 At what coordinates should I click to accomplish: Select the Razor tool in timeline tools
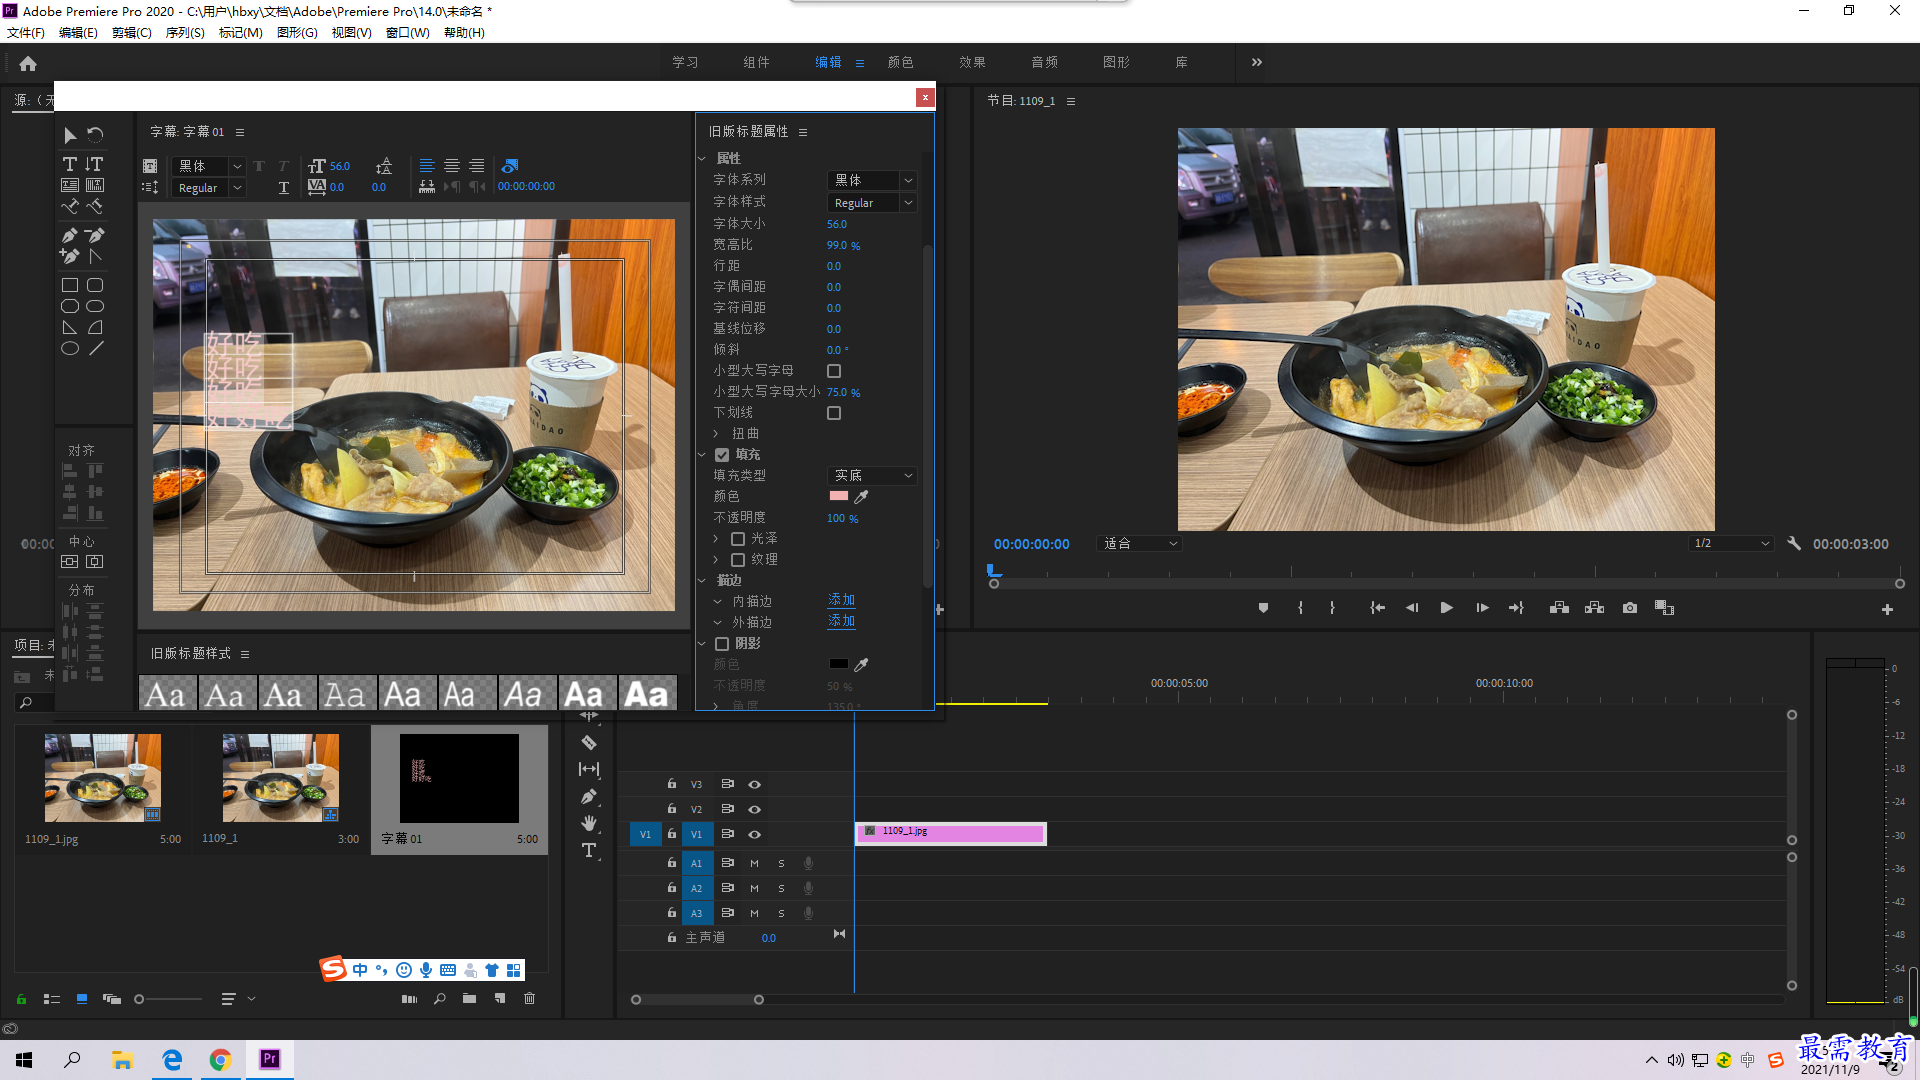click(x=589, y=743)
